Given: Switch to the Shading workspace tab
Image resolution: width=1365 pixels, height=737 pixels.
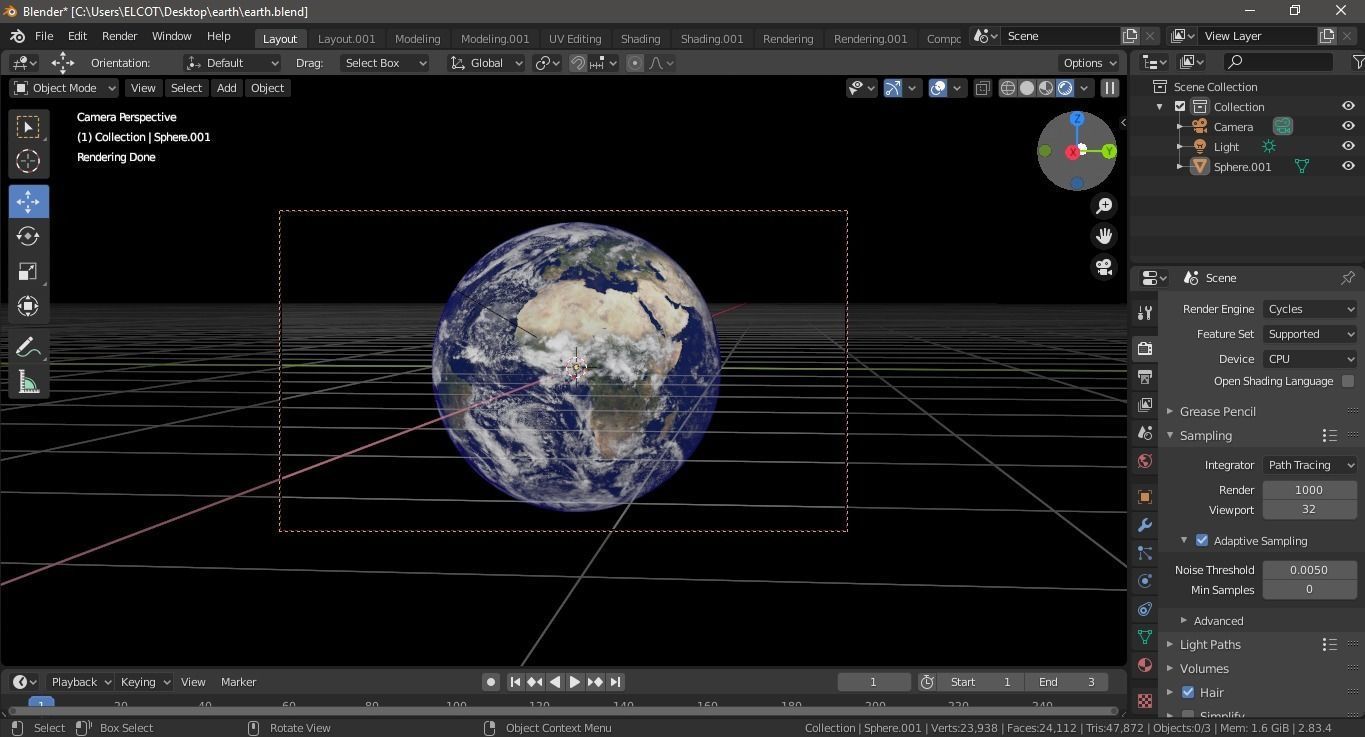Looking at the screenshot, I should (640, 38).
